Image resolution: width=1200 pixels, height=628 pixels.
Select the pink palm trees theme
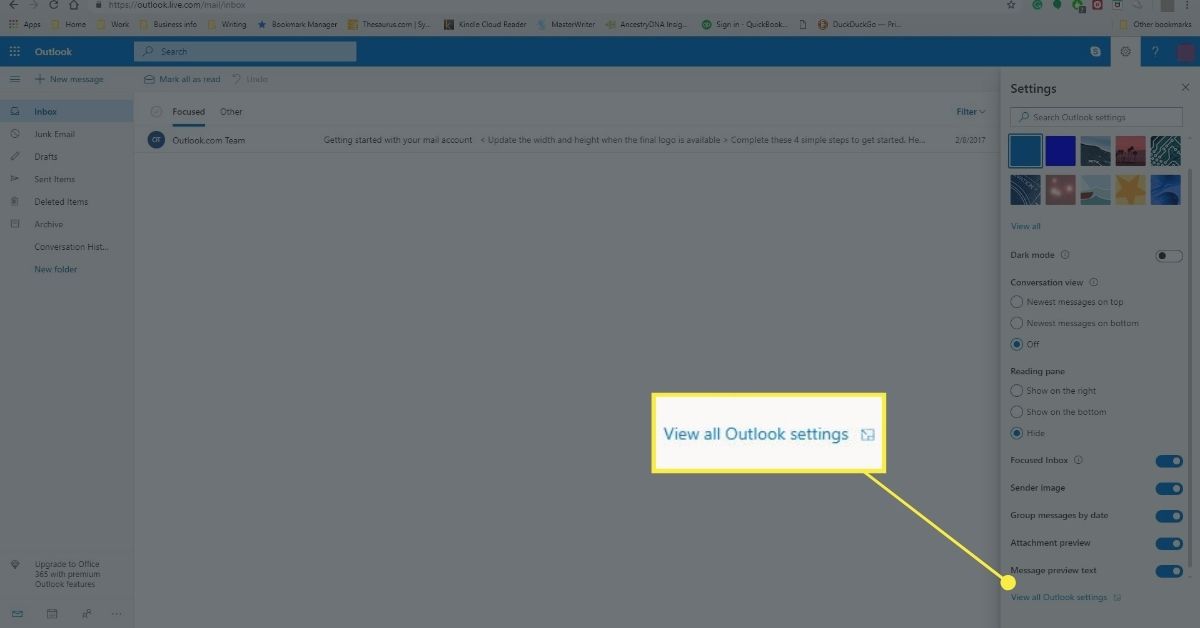(1131, 151)
